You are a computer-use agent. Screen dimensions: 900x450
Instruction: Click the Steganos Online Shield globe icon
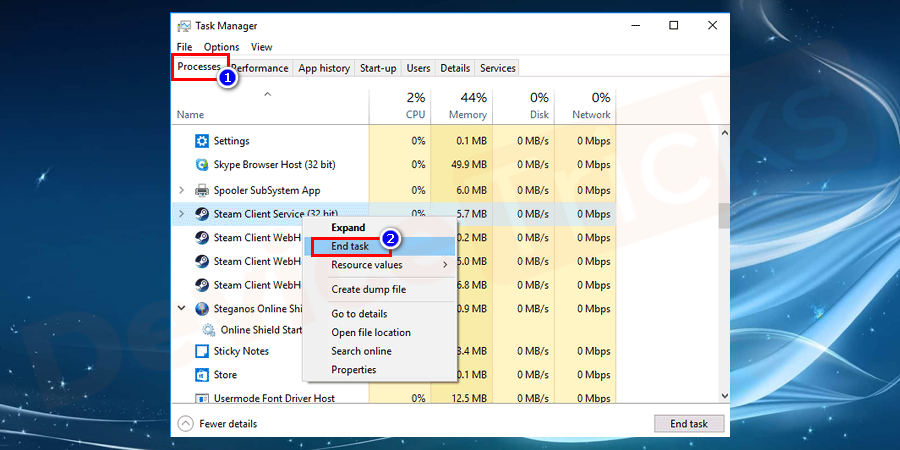[x=201, y=309]
